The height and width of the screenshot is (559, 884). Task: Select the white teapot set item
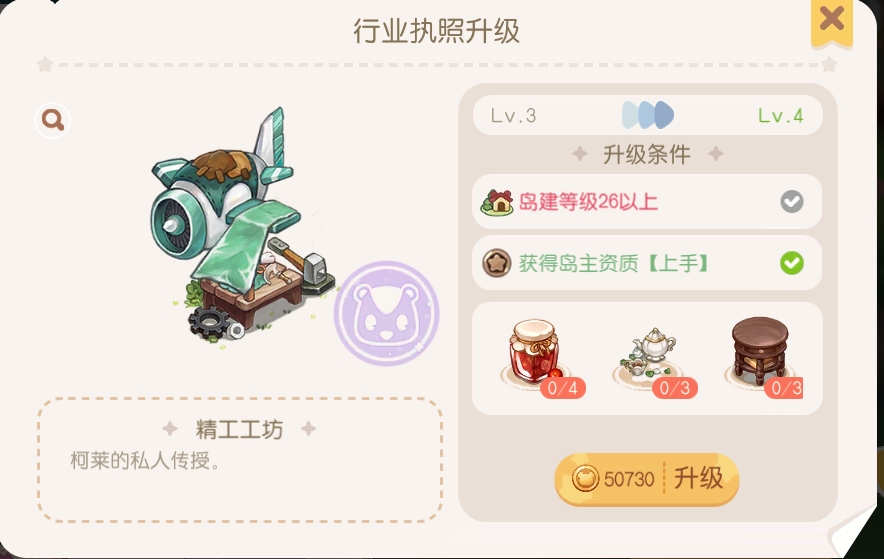click(649, 354)
